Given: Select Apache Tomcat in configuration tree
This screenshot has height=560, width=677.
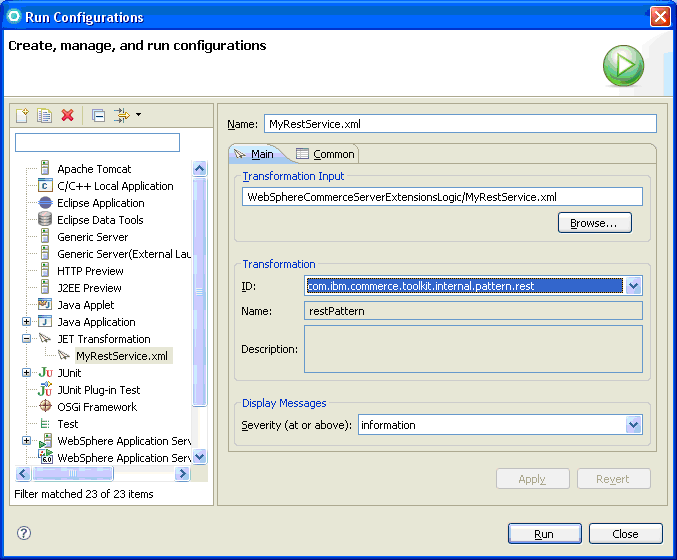Looking at the screenshot, I should [x=93, y=169].
